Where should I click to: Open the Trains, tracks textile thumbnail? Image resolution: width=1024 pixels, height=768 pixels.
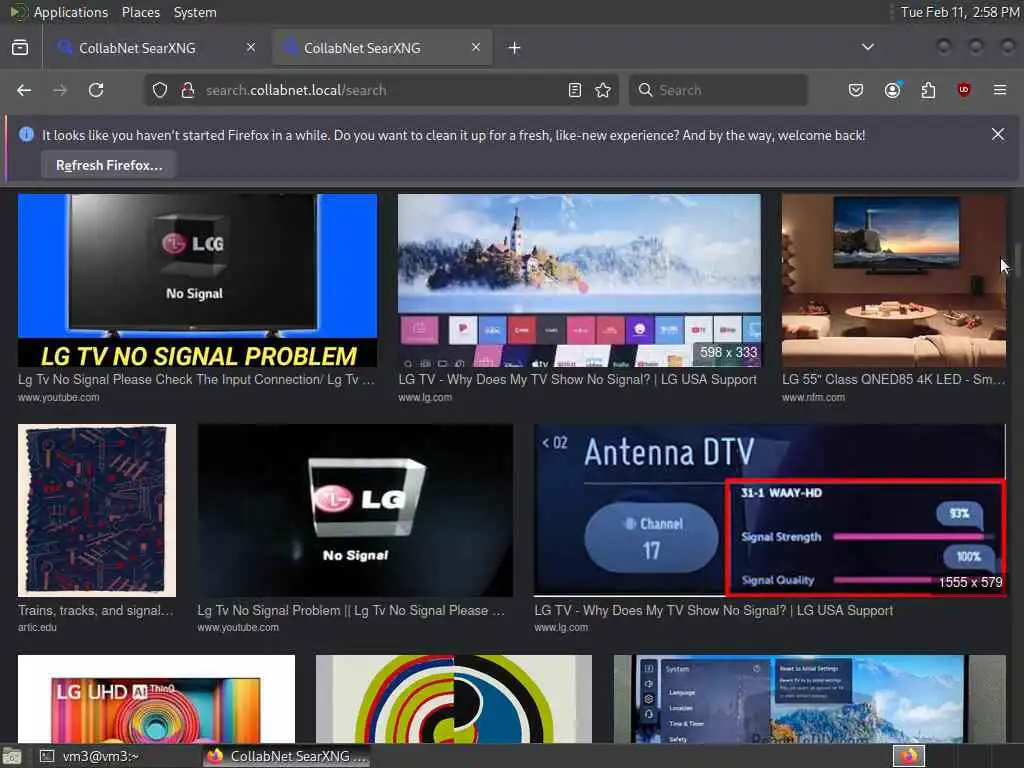pyautogui.click(x=97, y=511)
